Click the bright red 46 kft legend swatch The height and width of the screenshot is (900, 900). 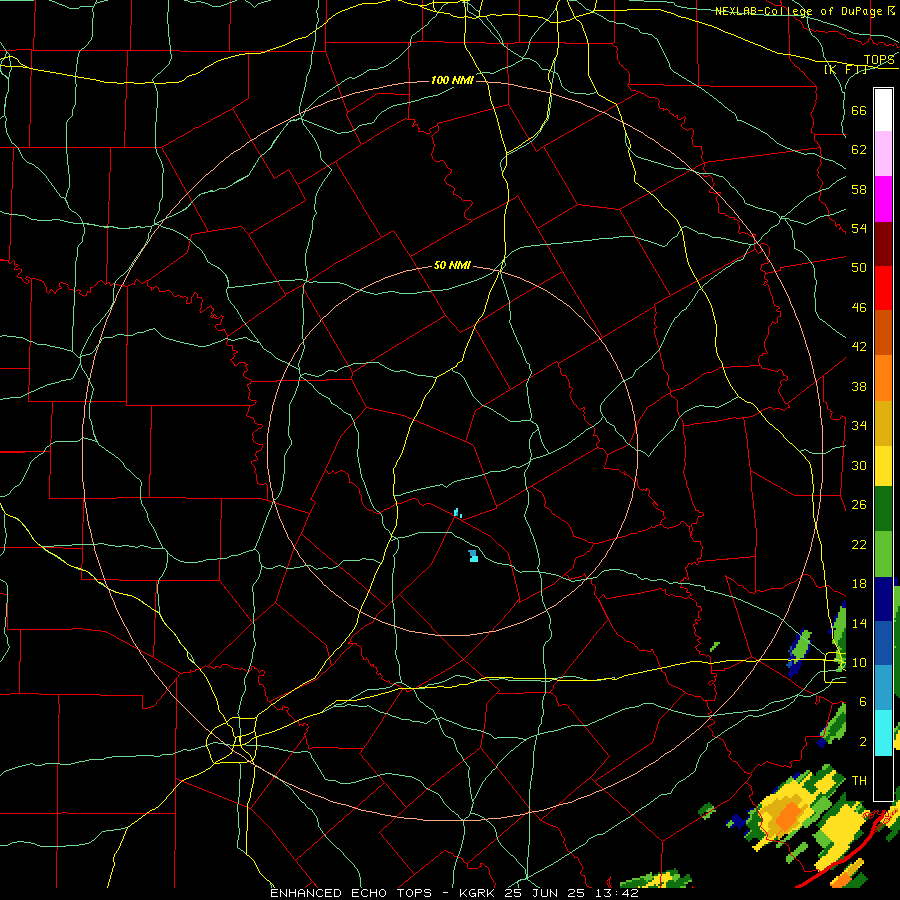pos(883,288)
